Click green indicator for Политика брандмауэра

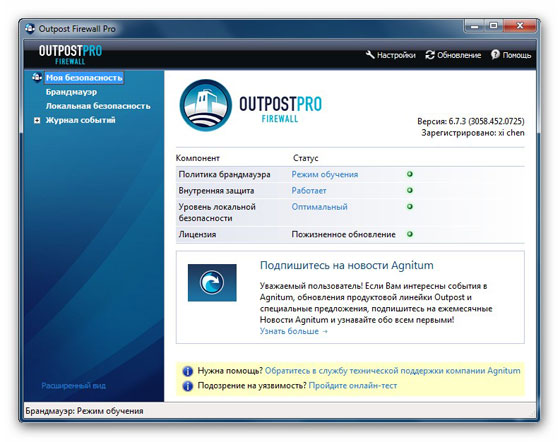click(x=410, y=174)
